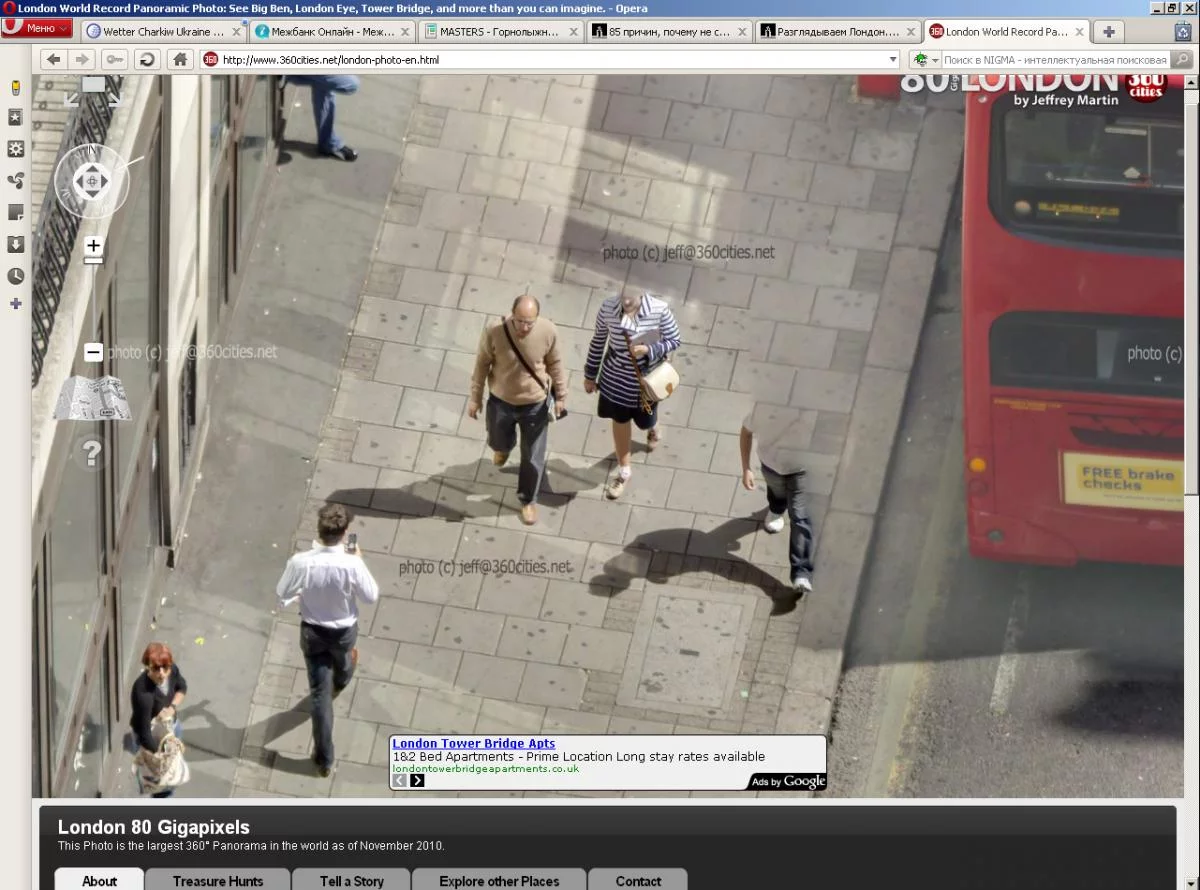The height and width of the screenshot is (890, 1200).
Task: Go to the home page icon
Action: coord(180,59)
